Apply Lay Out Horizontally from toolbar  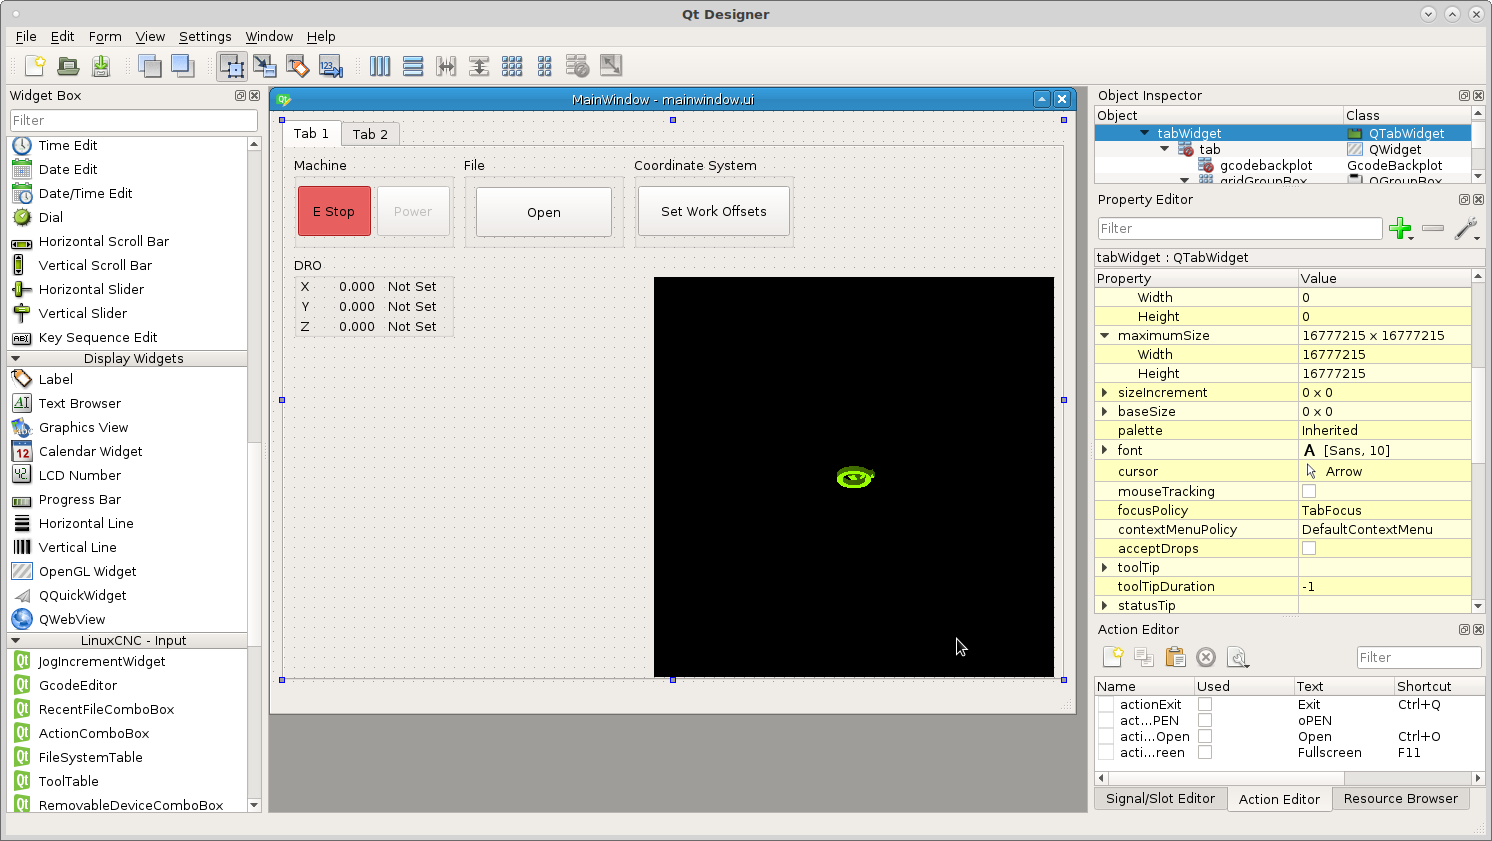tap(380, 66)
